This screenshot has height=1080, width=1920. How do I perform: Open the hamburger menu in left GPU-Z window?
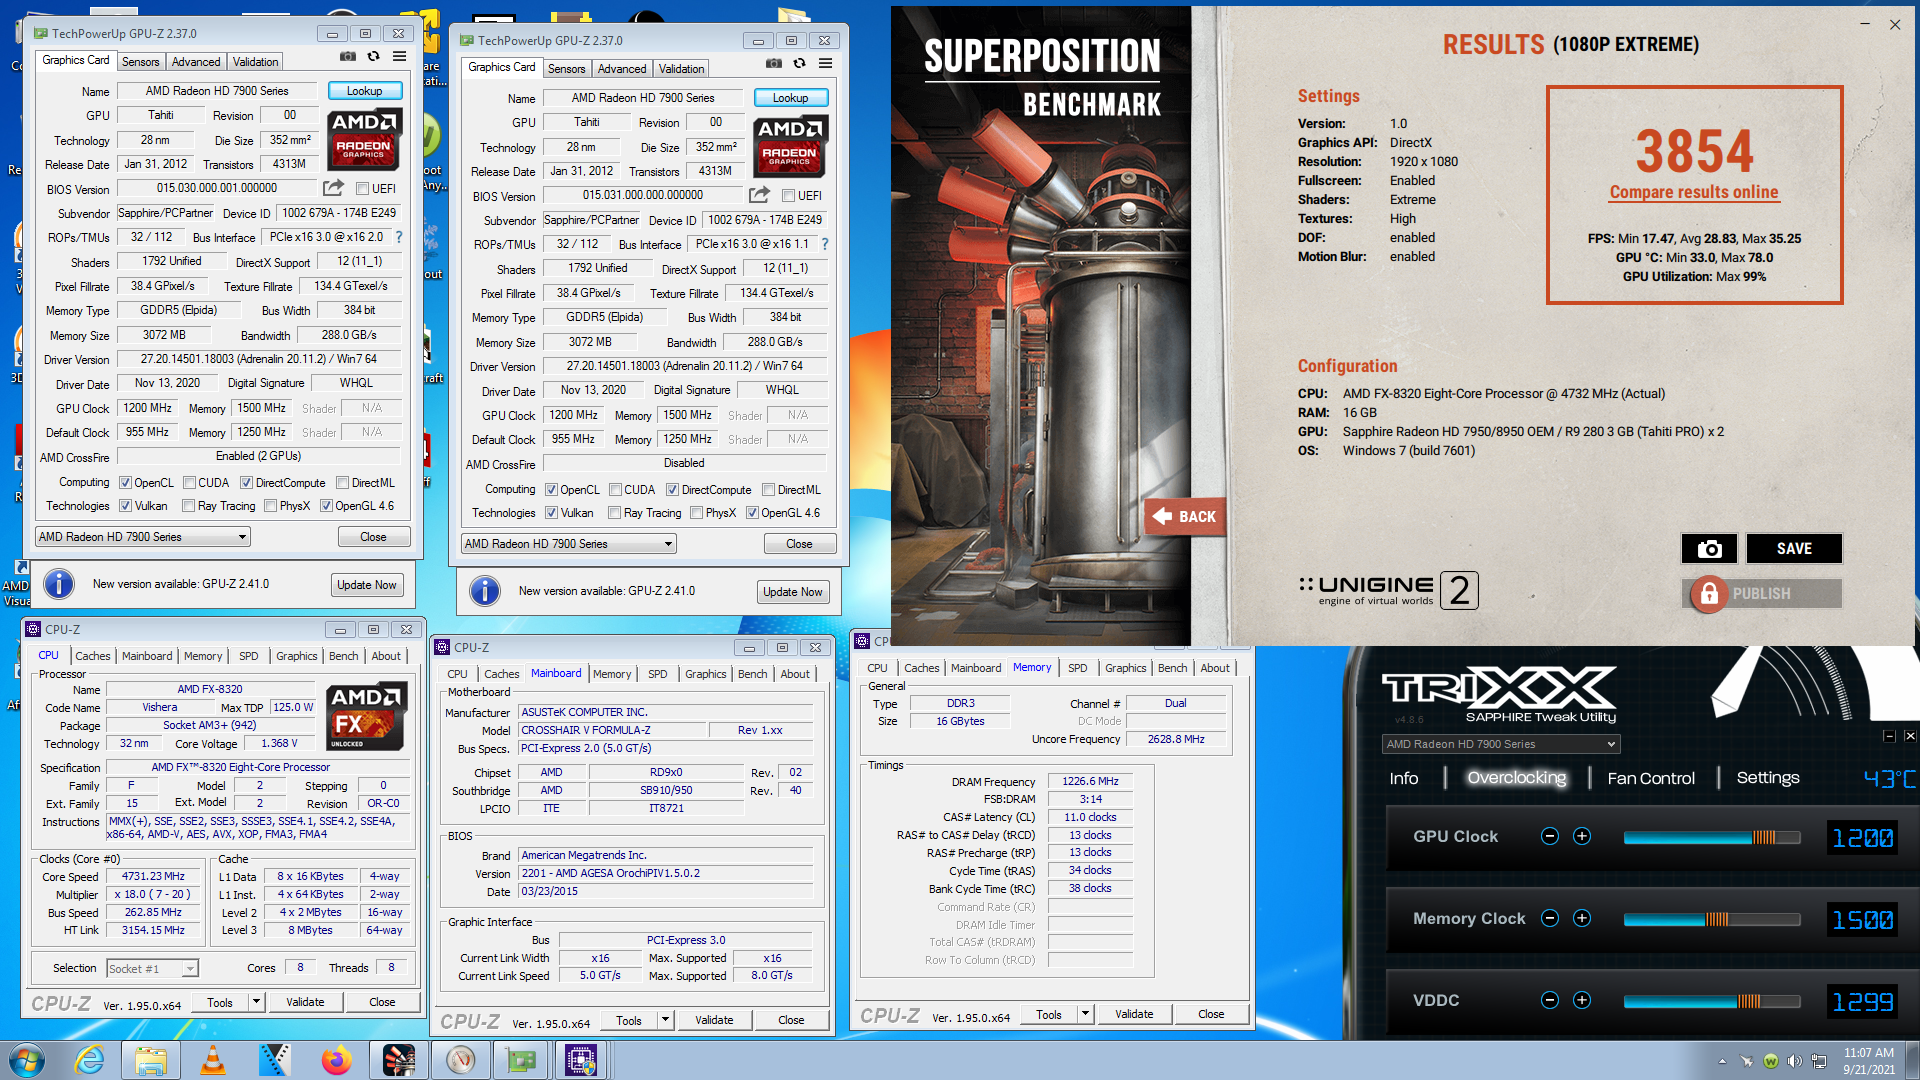(x=399, y=57)
